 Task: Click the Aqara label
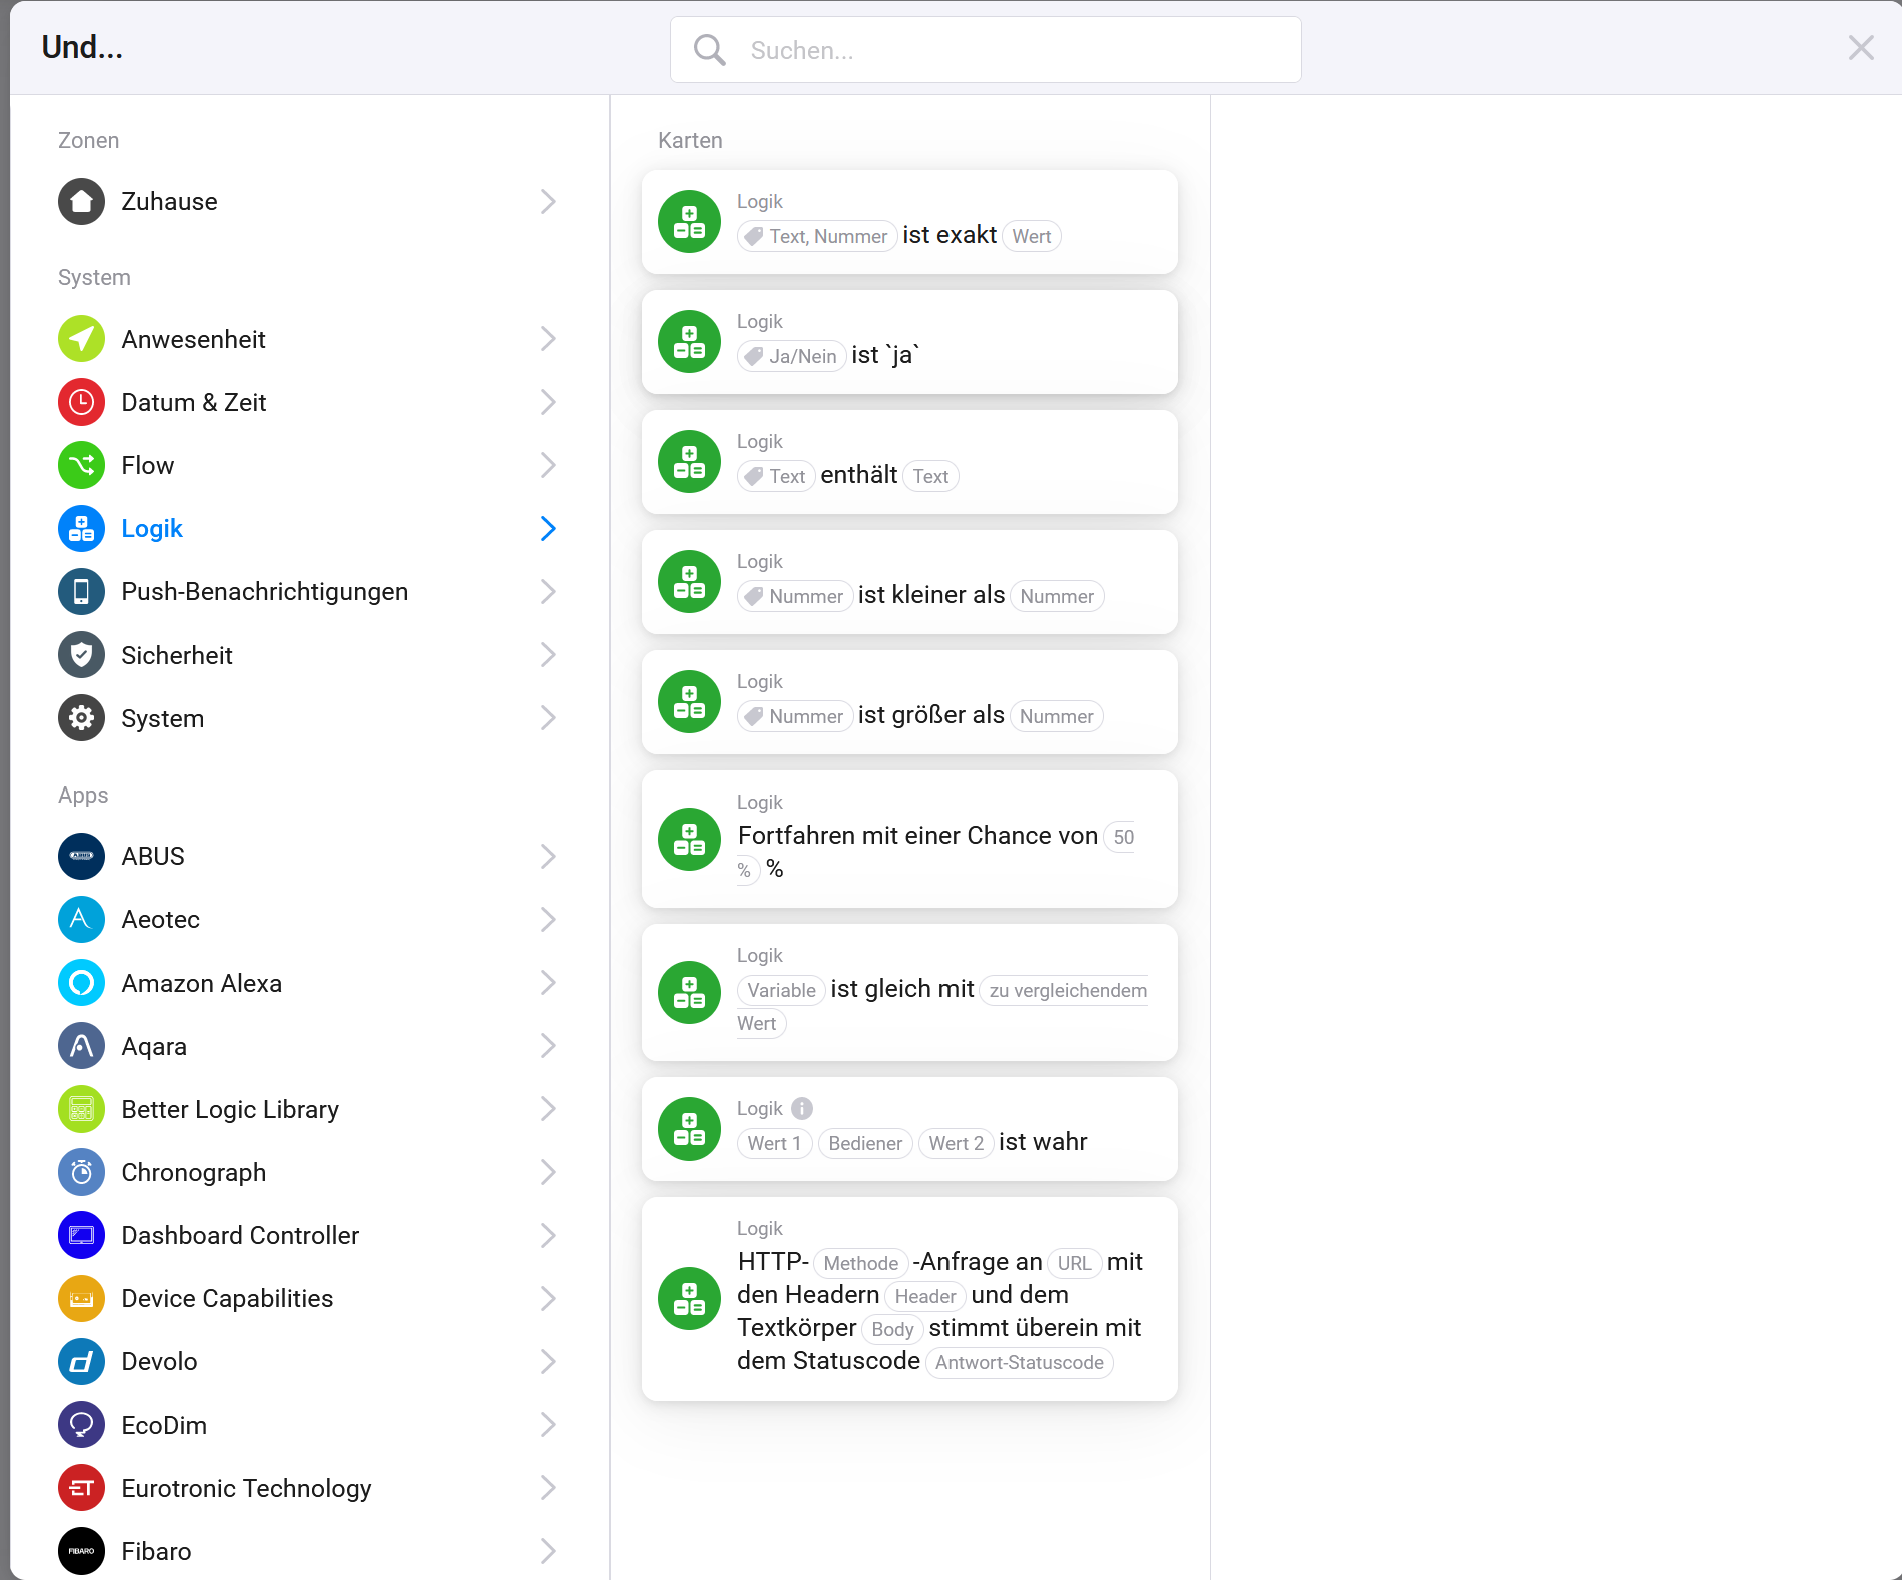154,1046
